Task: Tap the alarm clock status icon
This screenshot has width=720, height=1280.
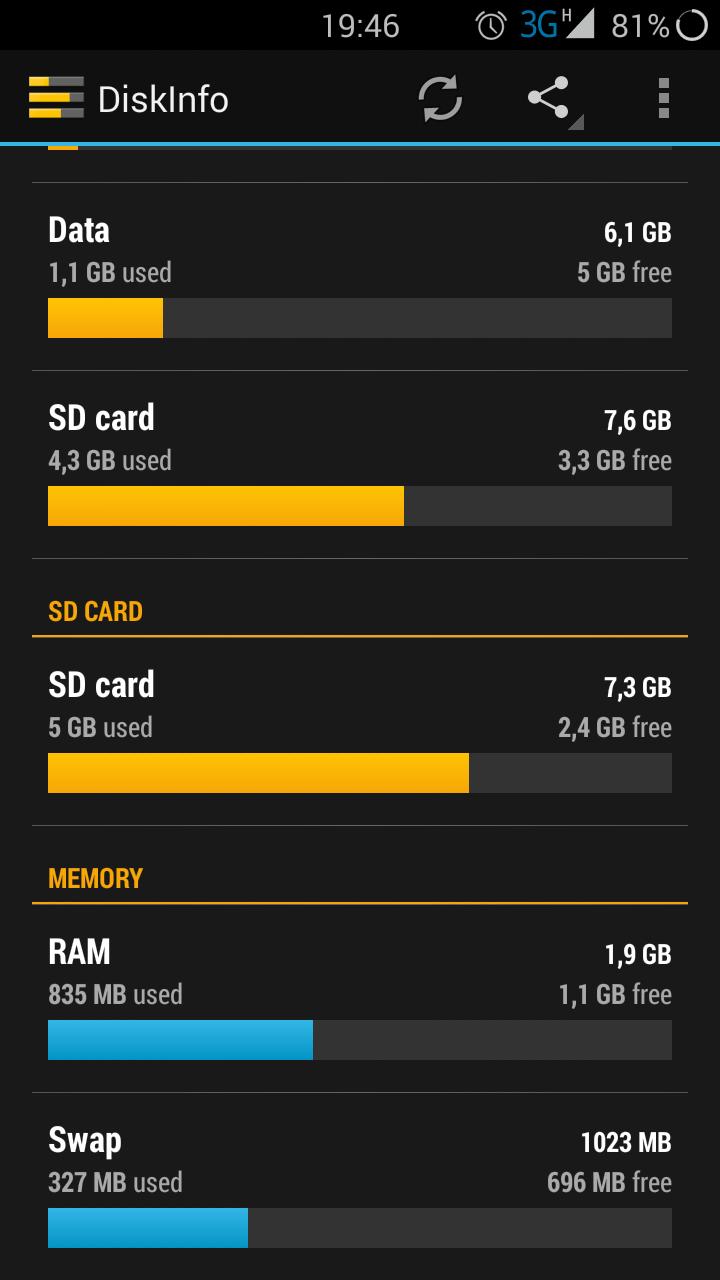Action: [x=490, y=26]
